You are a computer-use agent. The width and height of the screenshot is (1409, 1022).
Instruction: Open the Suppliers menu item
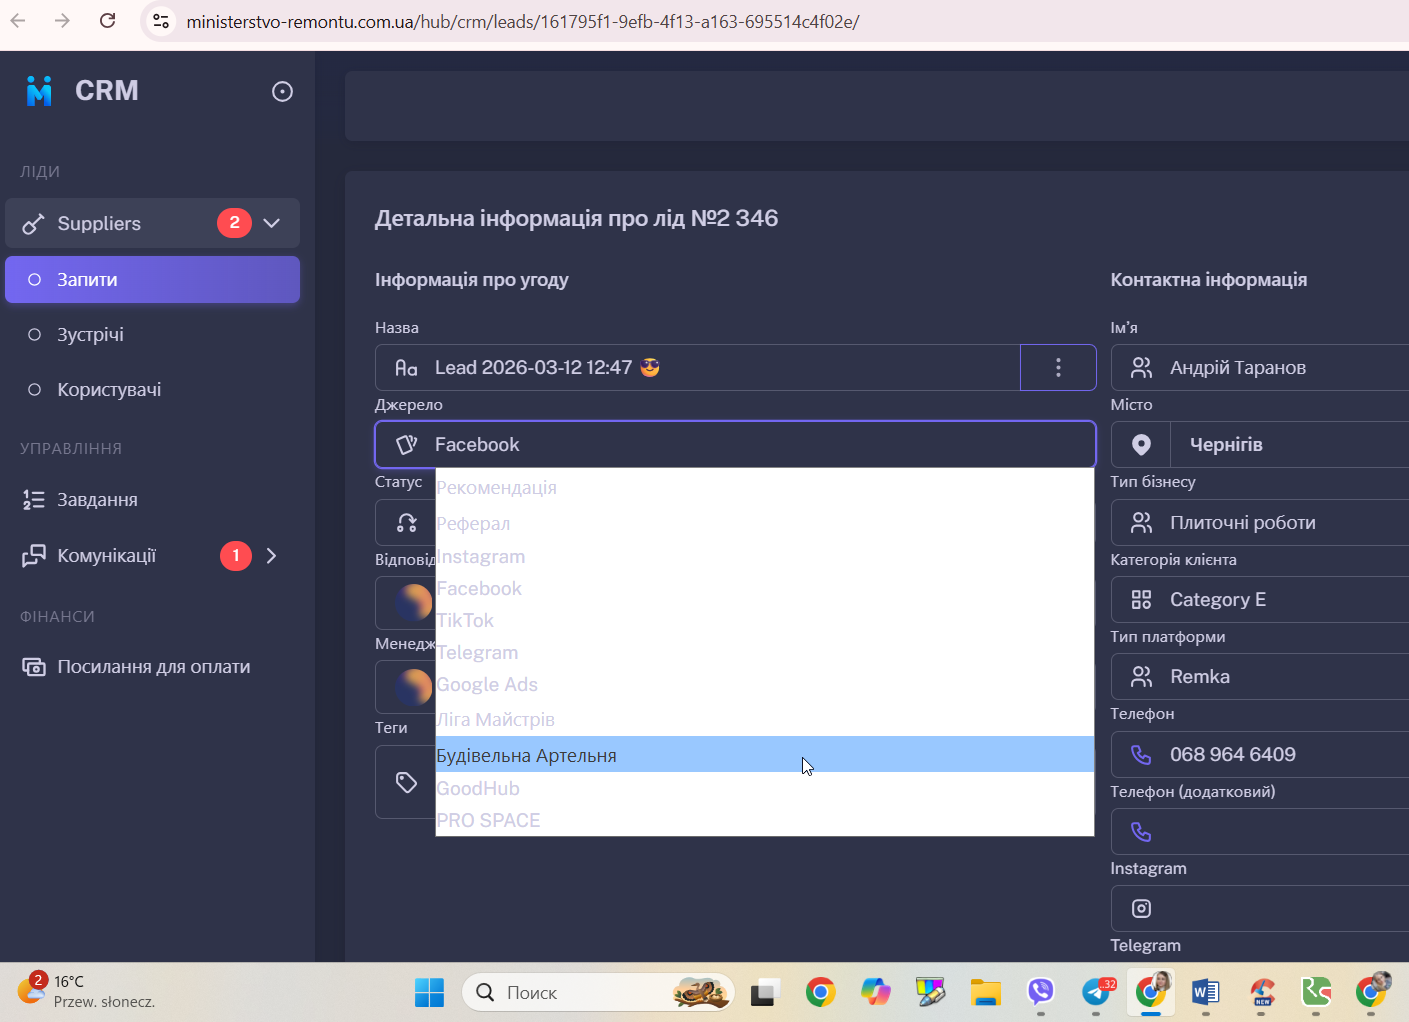(x=152, y=223)
